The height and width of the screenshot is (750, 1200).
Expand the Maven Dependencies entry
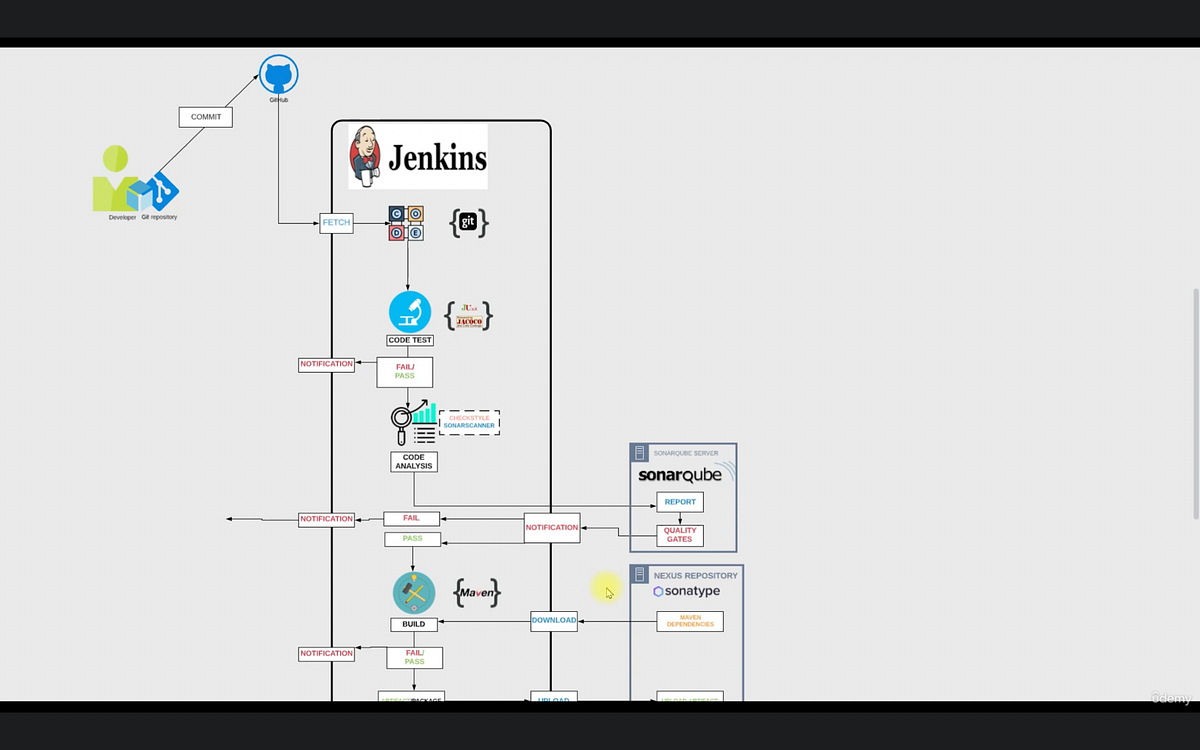(x=689, y=621)
